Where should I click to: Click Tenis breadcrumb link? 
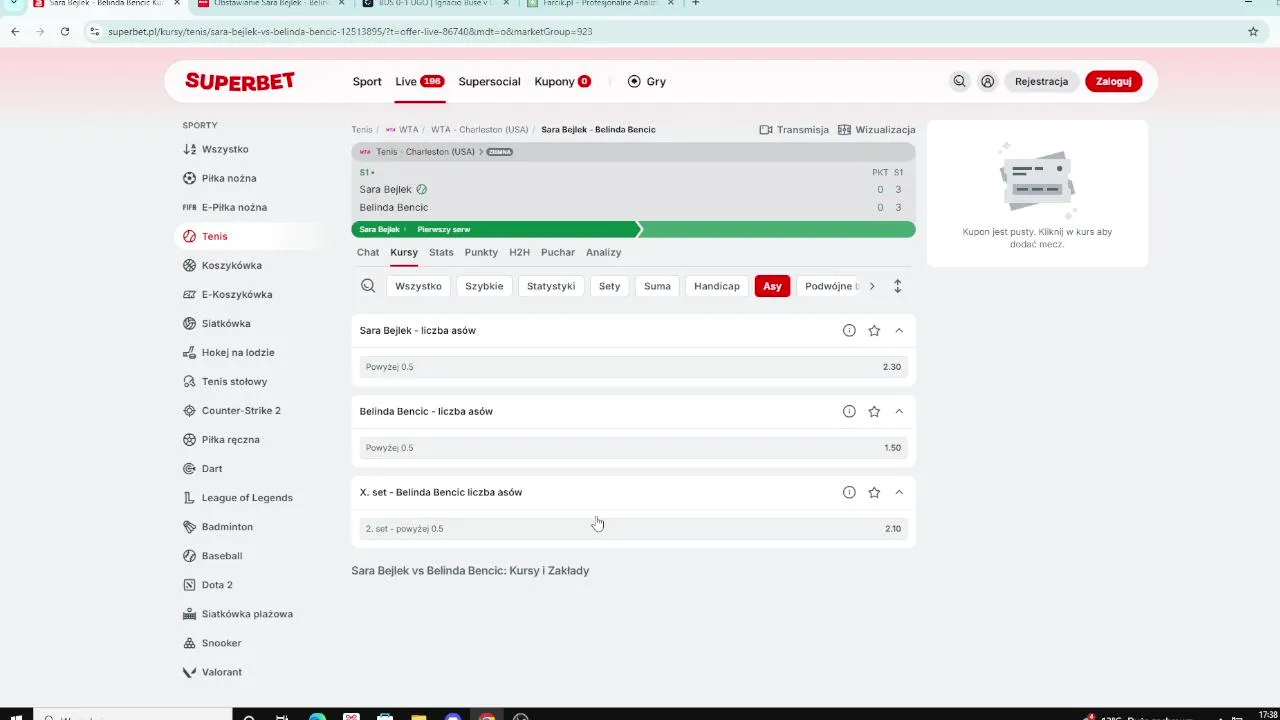coord(361,130)
